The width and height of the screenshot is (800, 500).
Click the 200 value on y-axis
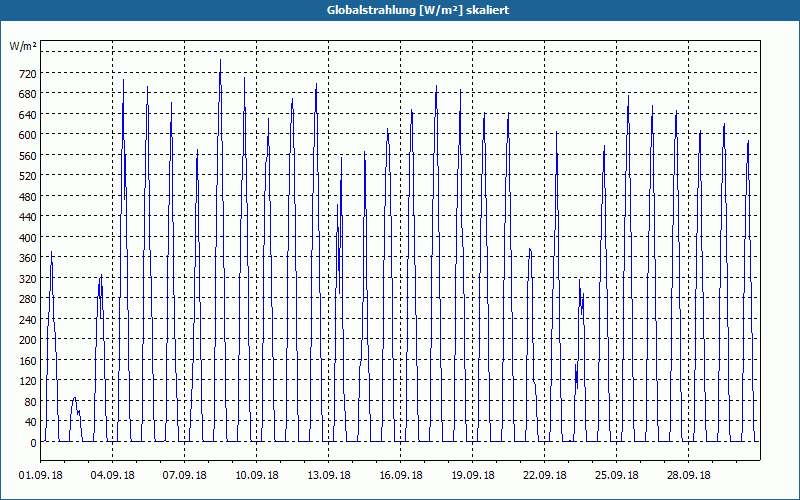click(x=28, y=340)
